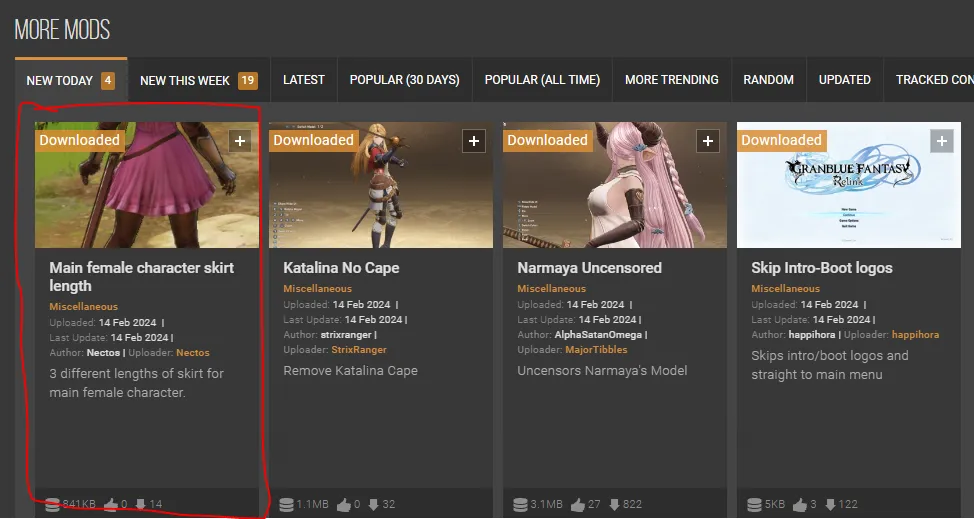Viewport: 974px width, 519px height.
Task: Open Skip Intro-Boot logos mod title
Action: click(x=822, y=268)
